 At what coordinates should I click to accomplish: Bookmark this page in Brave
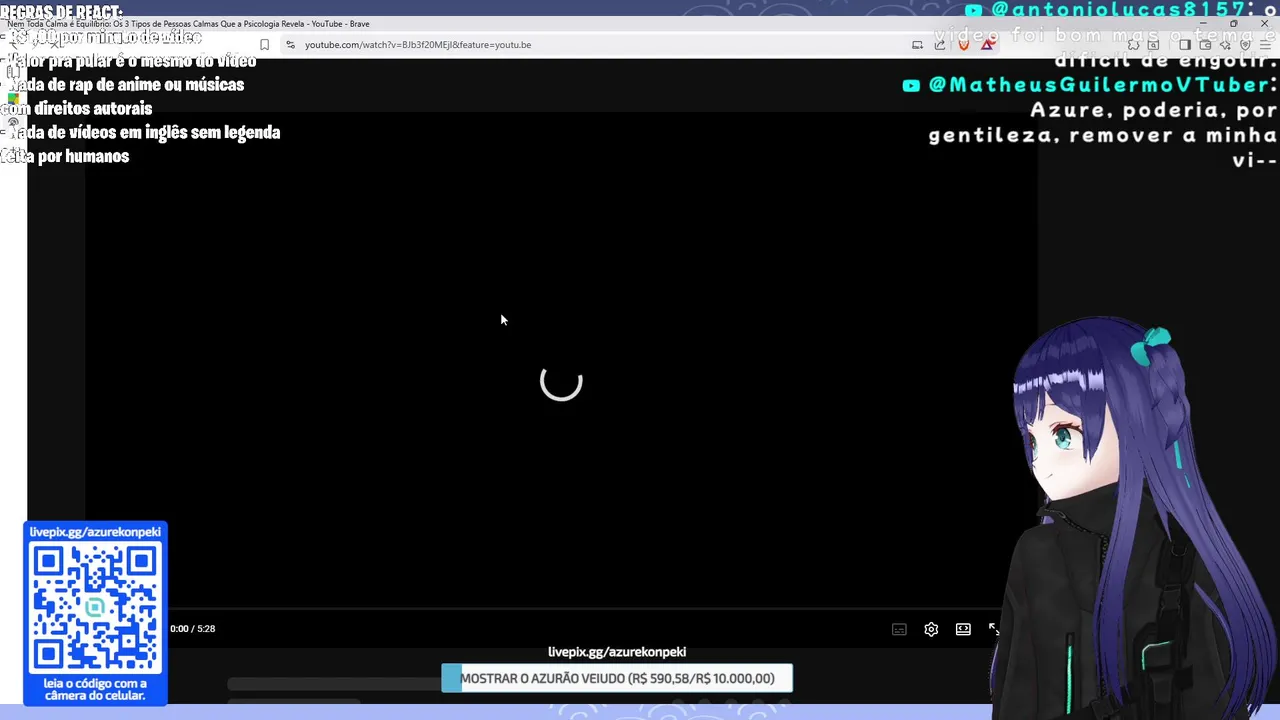[x=264, y=45]
